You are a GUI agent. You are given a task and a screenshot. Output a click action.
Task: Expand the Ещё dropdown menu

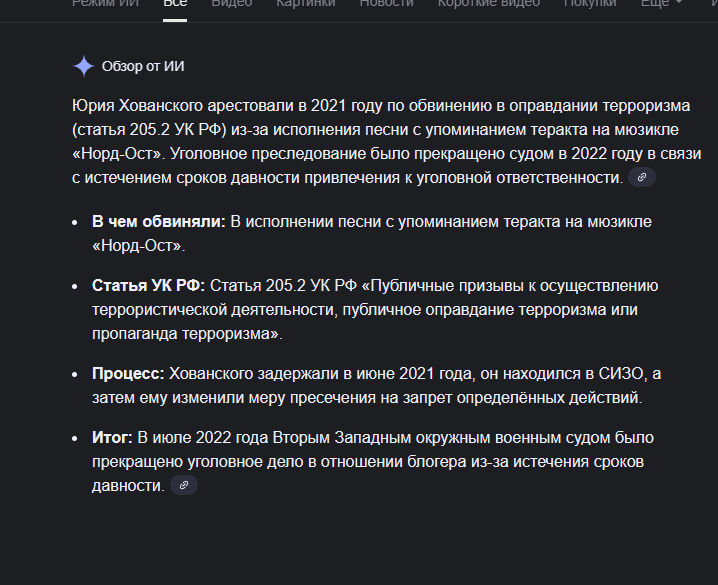(x=661, y=4)
